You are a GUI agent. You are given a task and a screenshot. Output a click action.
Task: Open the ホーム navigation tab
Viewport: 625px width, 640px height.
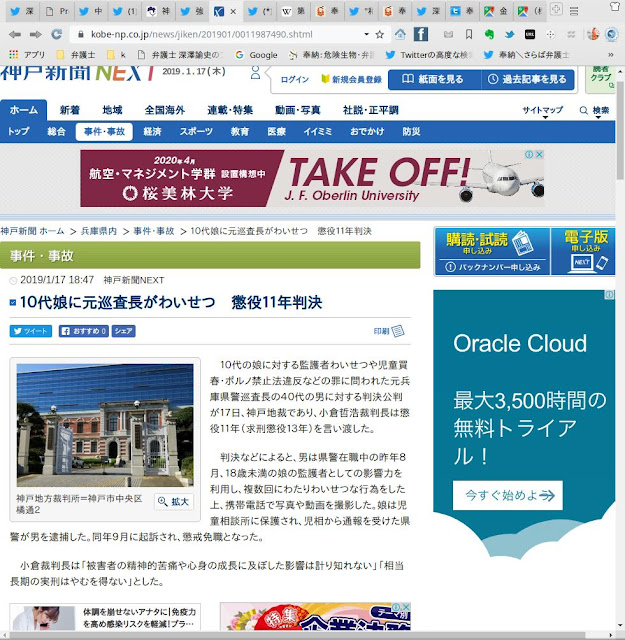(x=24, y=110)
